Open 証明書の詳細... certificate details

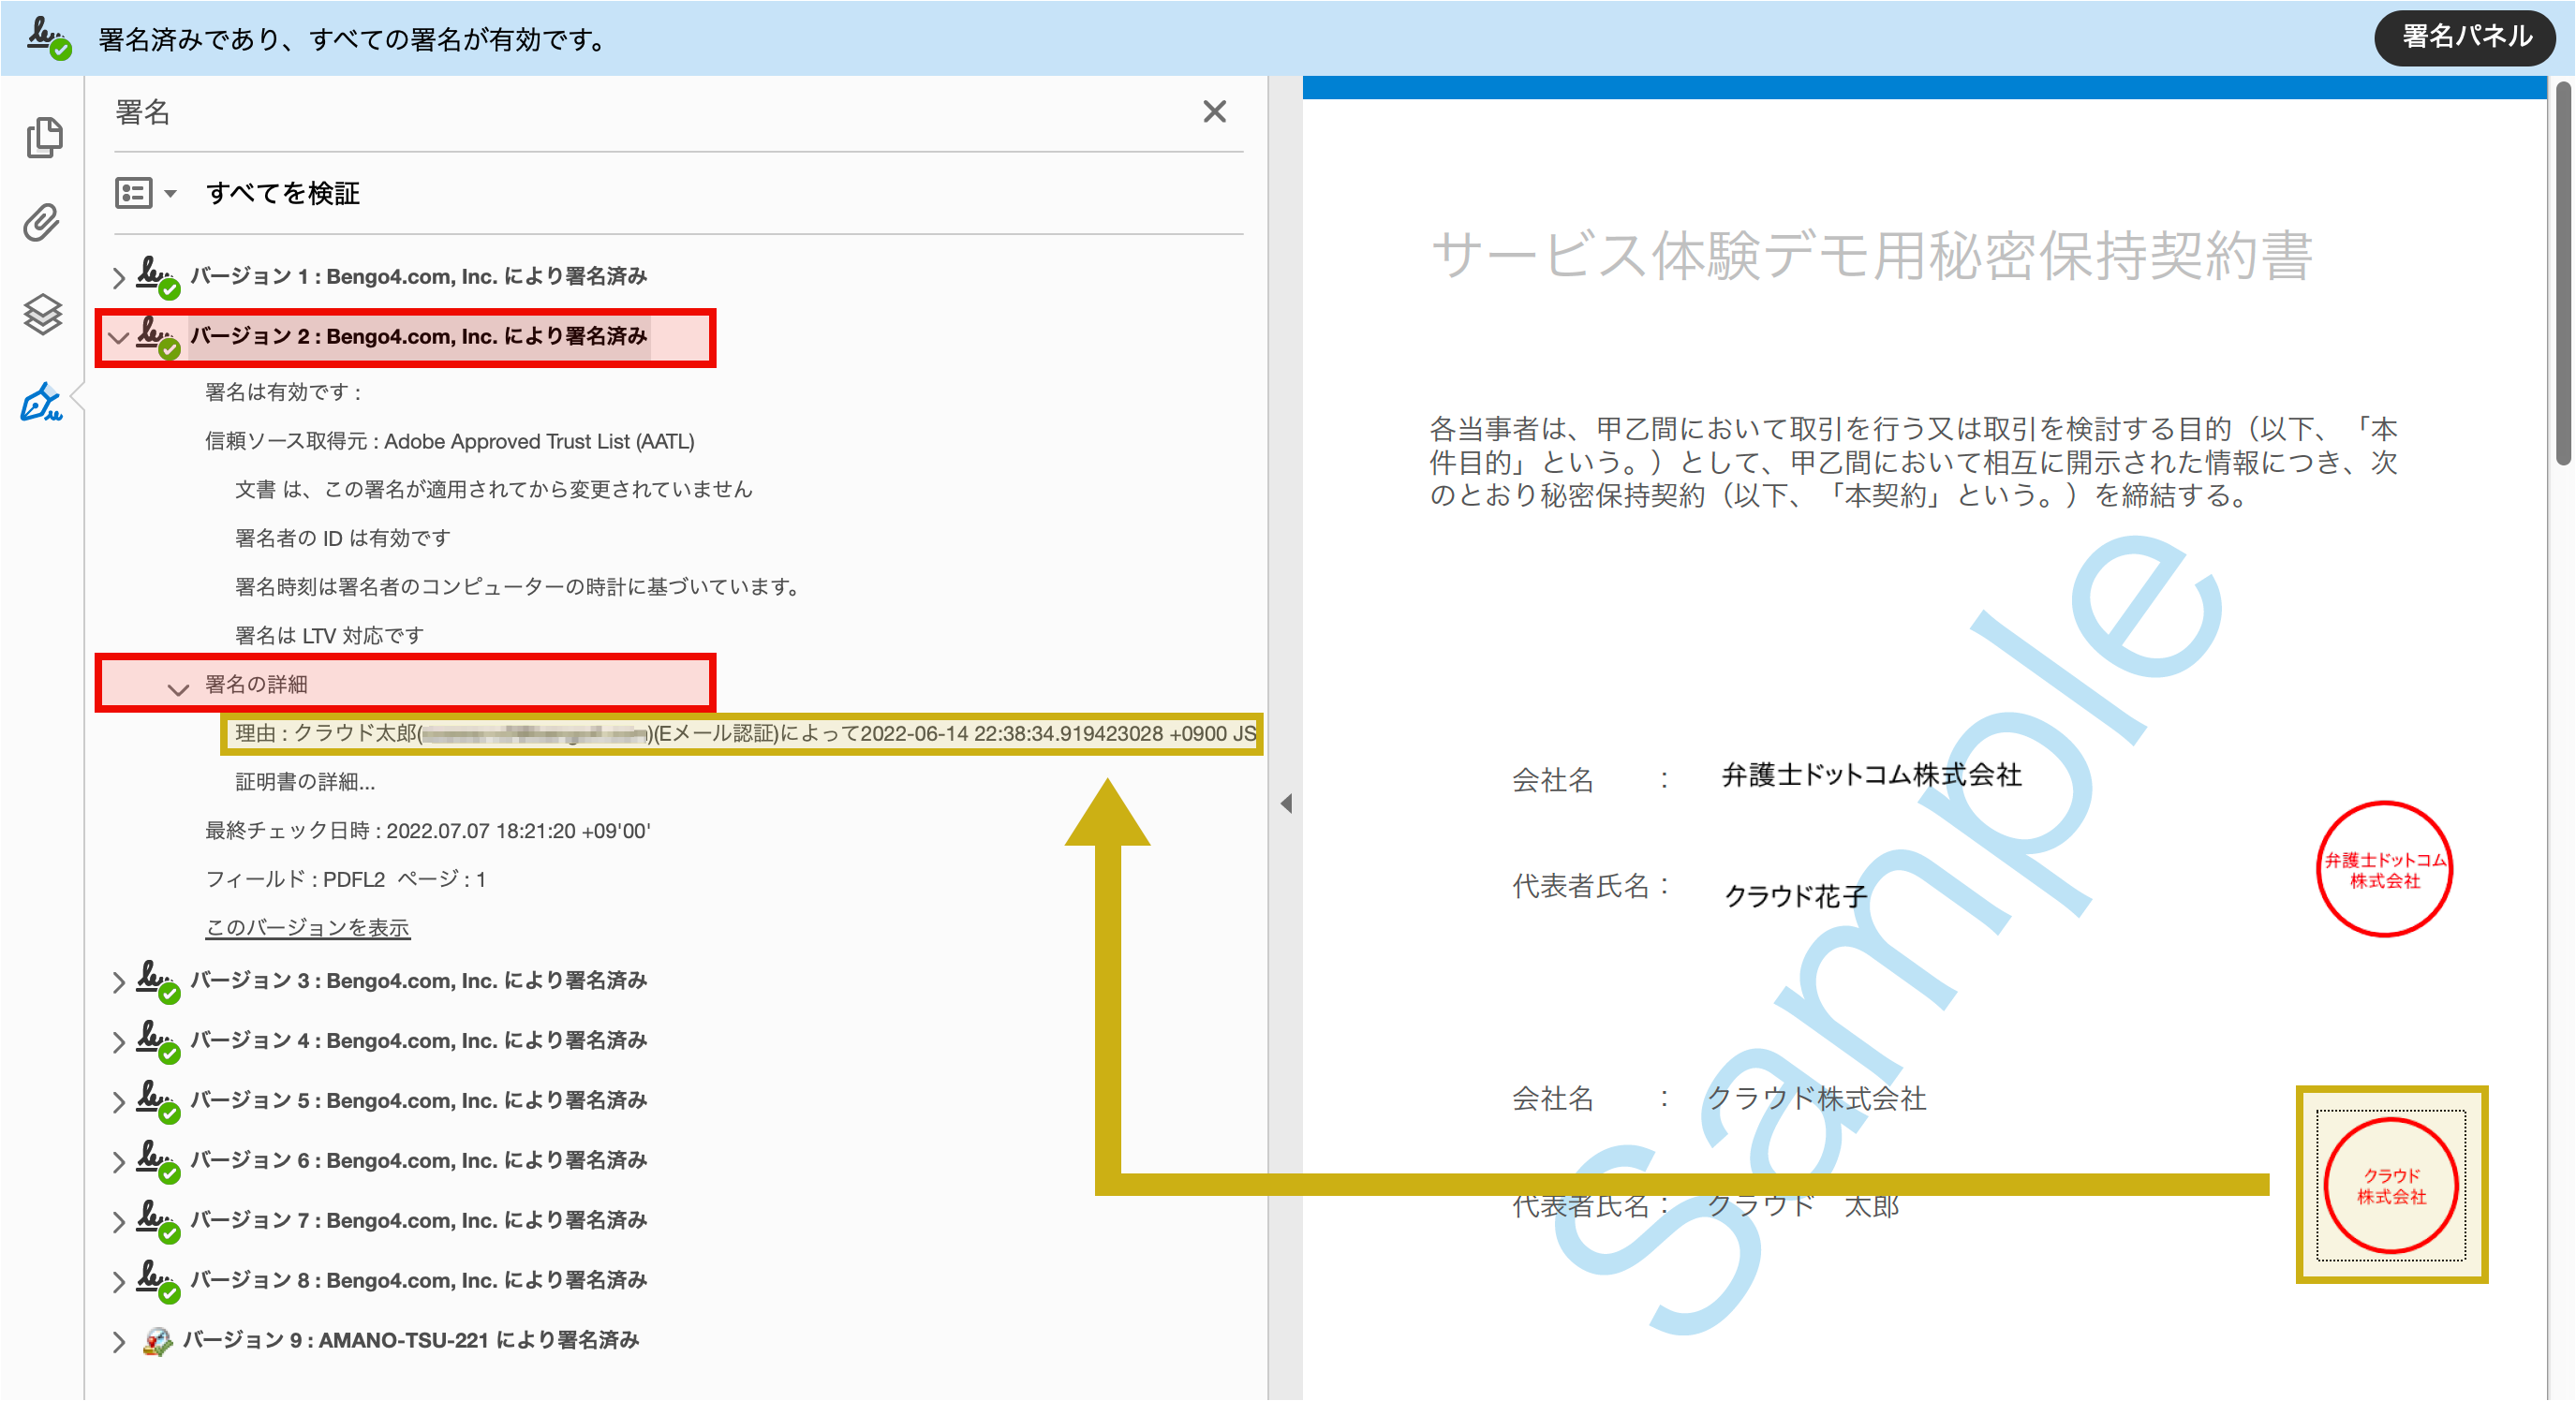[x=305, y=782]
